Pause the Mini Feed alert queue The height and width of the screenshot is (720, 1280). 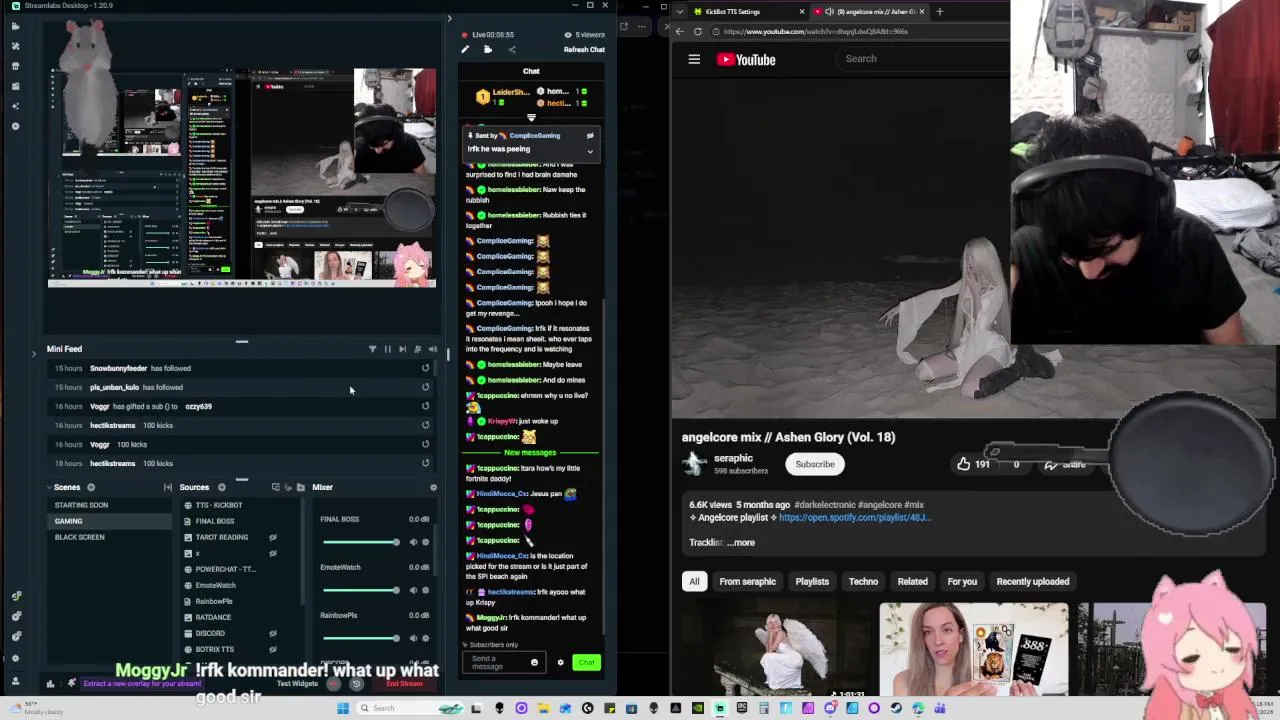[x=387, y=349]
